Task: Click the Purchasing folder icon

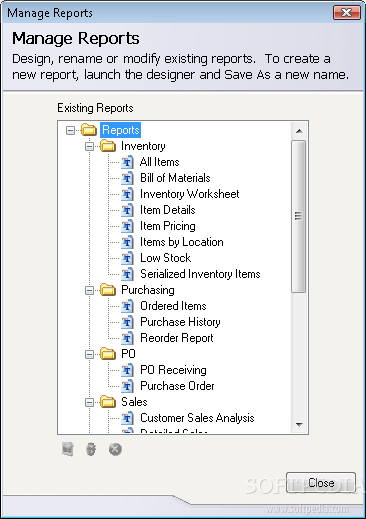Action: (108, 290)
